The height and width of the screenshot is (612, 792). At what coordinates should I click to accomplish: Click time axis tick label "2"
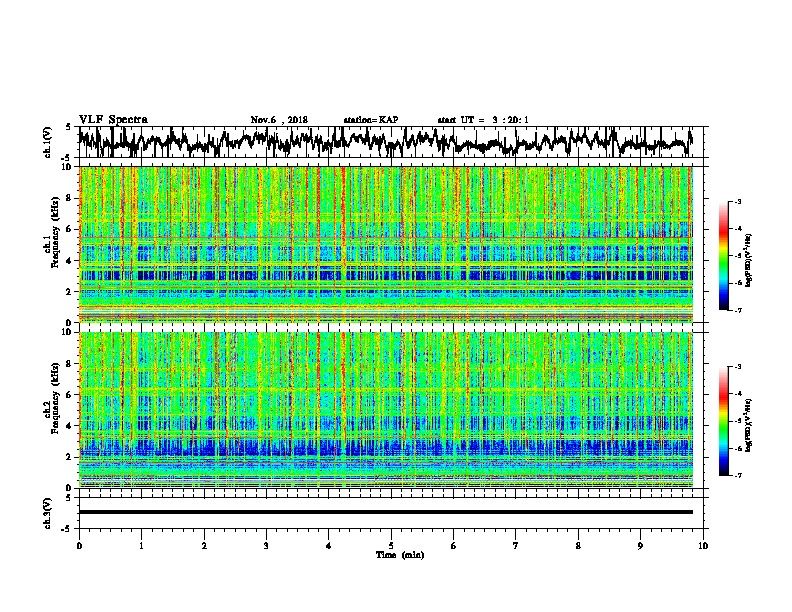pos(204,546)
